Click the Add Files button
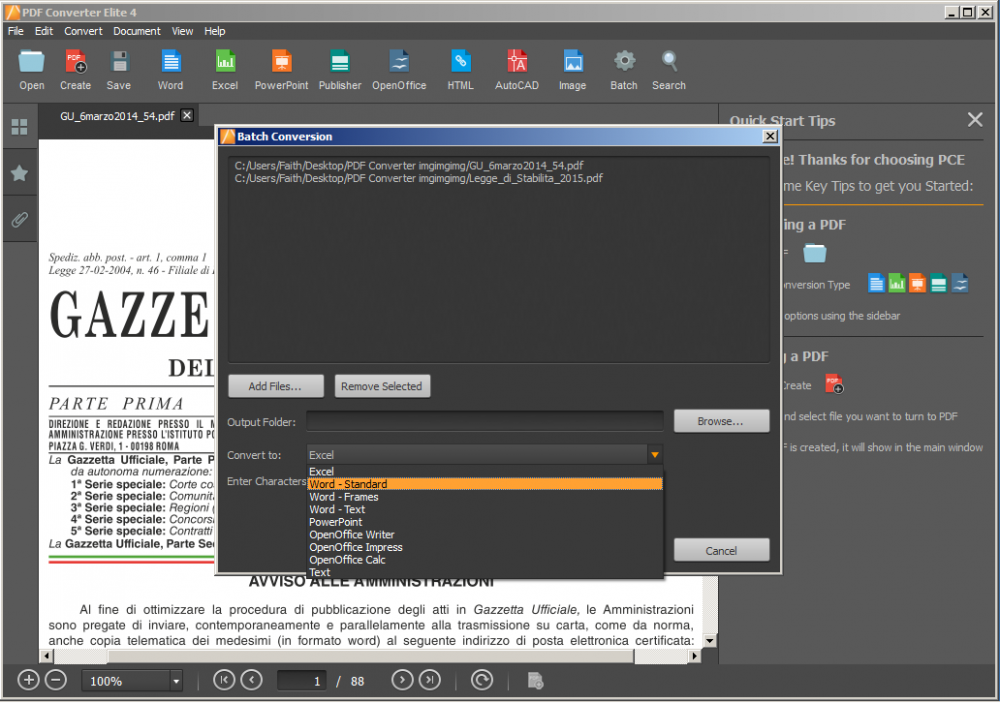This screenshot has height=703, width=1000. 273,386
